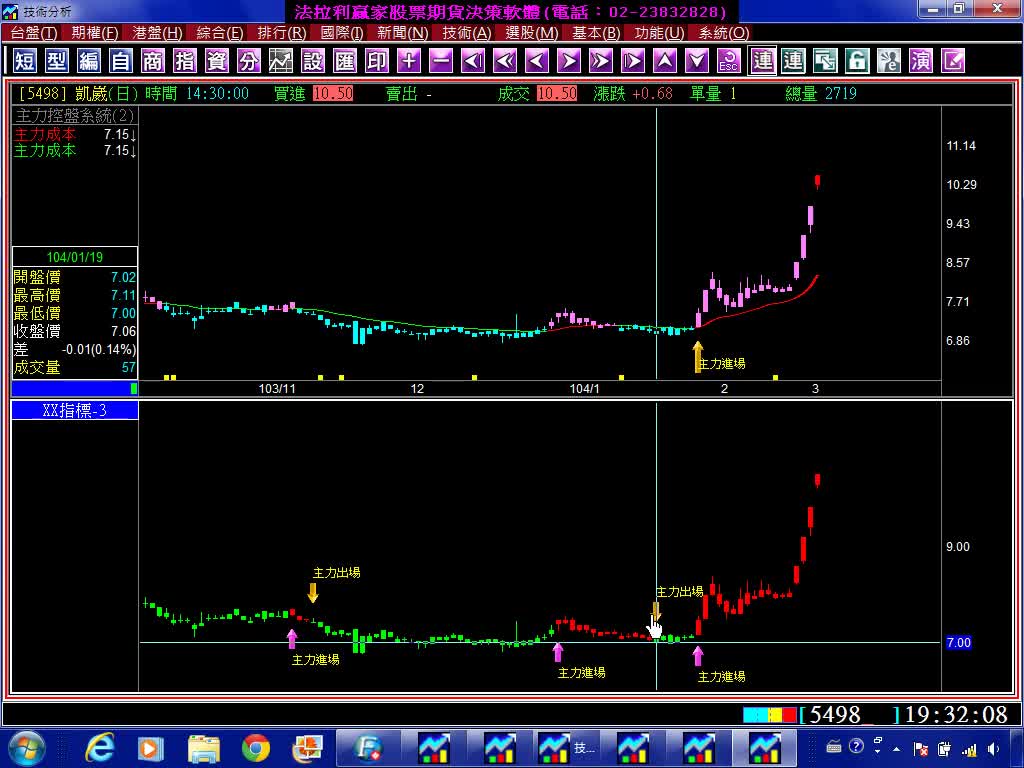Click the 設 settings toolbar icon
The width and height of the screenshot is (1024, 768).
pyautogui.click(x=313, y=61)
